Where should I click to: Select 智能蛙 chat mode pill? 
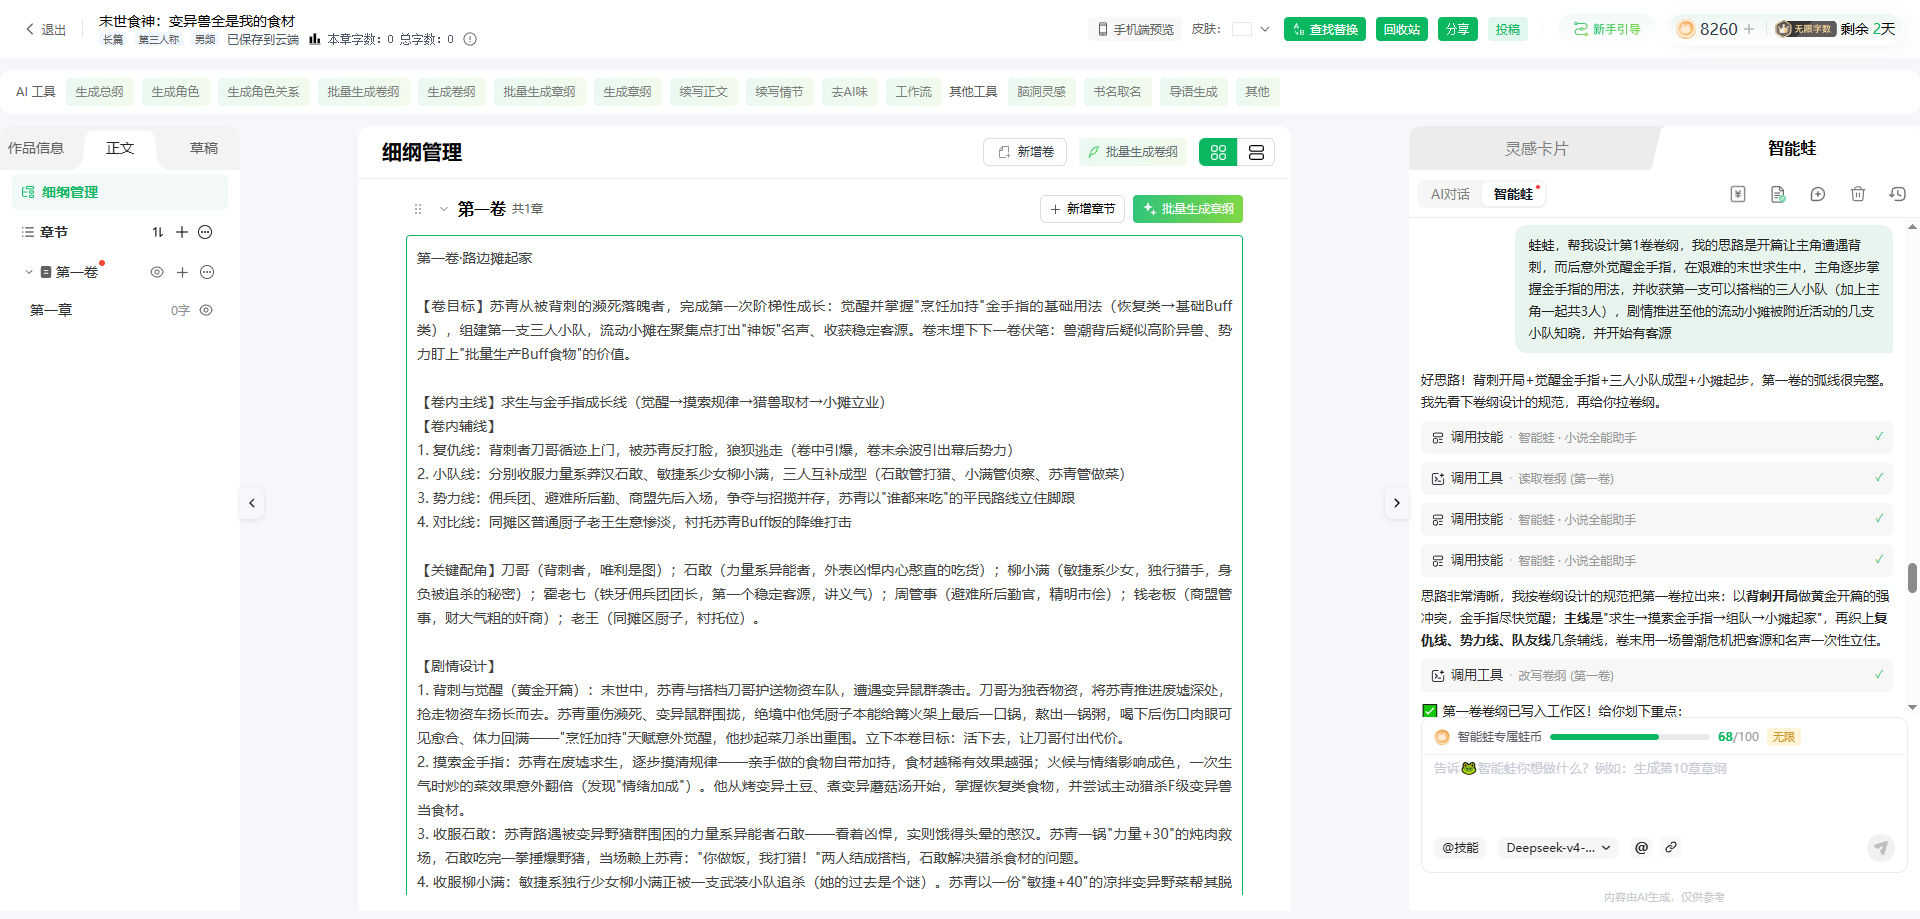pos(1513,194)
